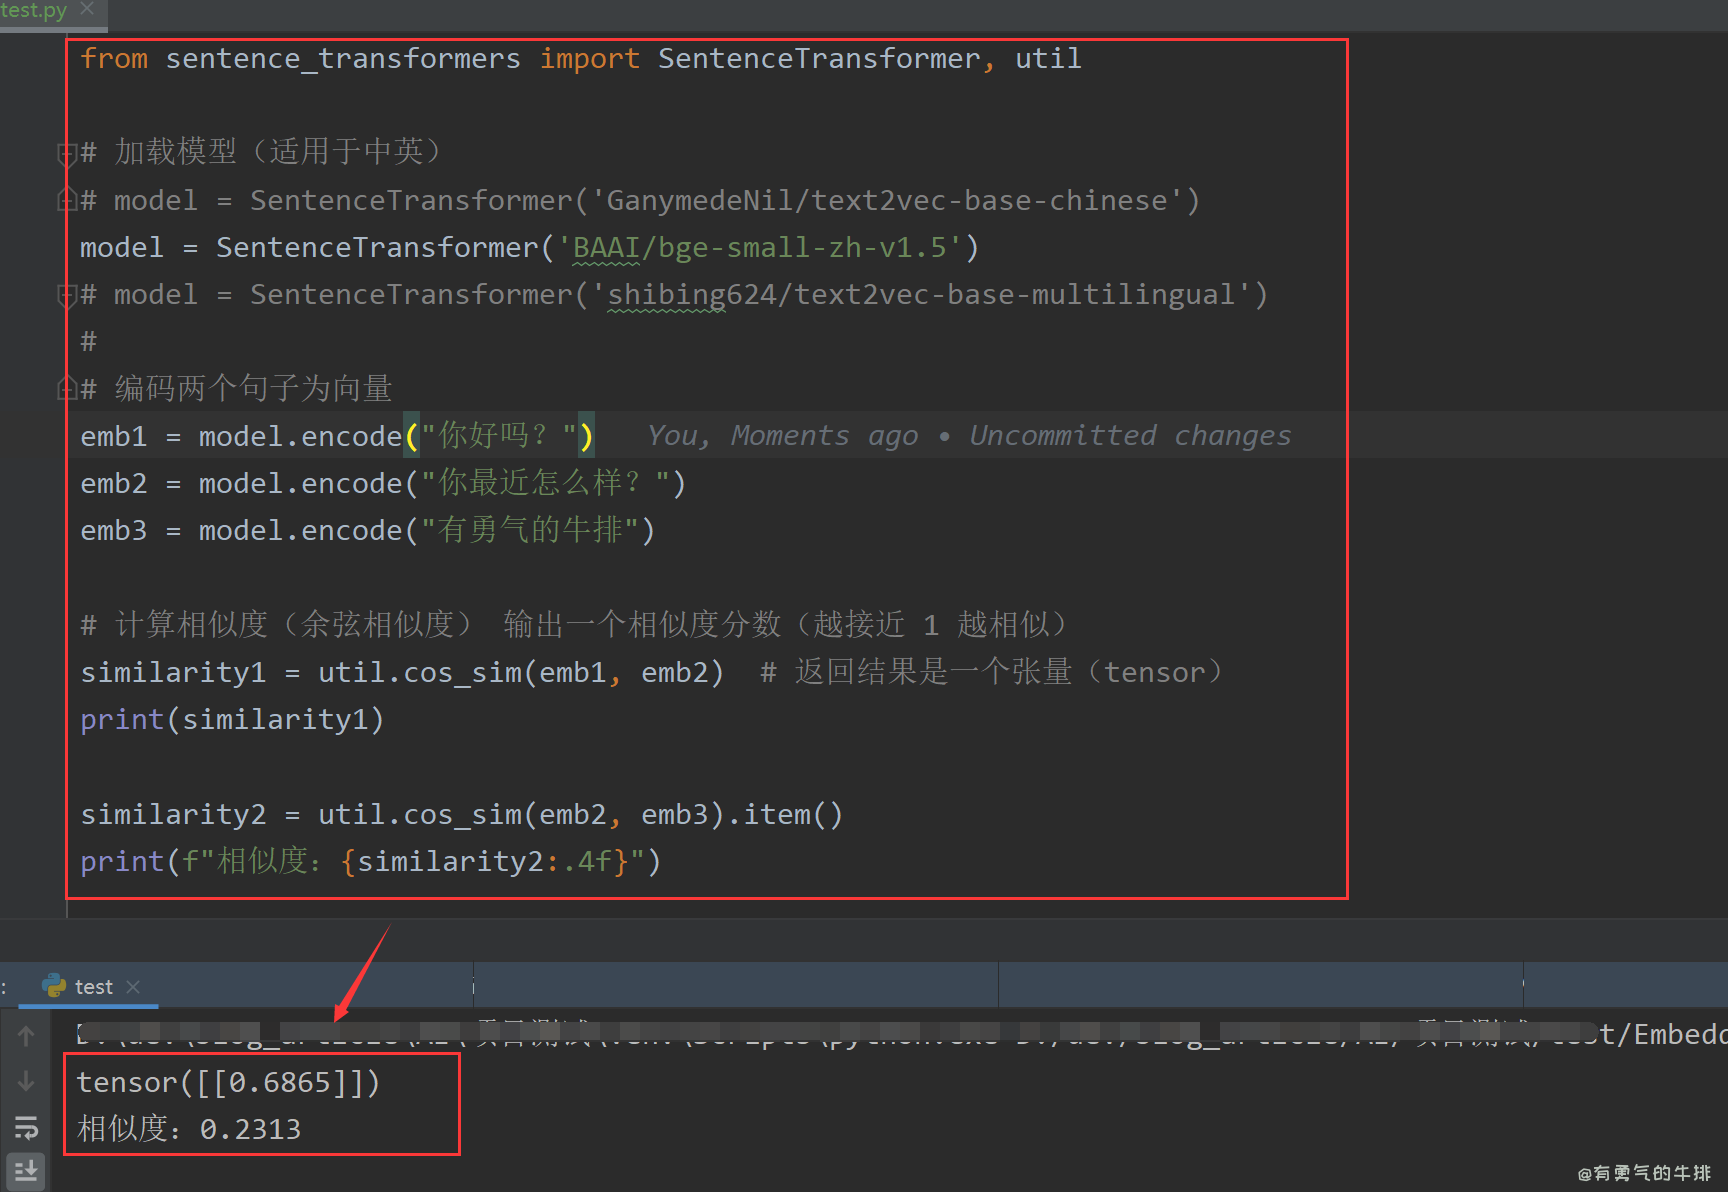
Task: Collapse fold marker beside '# 编码两个句子为向量'
Action: coord(67,388)
